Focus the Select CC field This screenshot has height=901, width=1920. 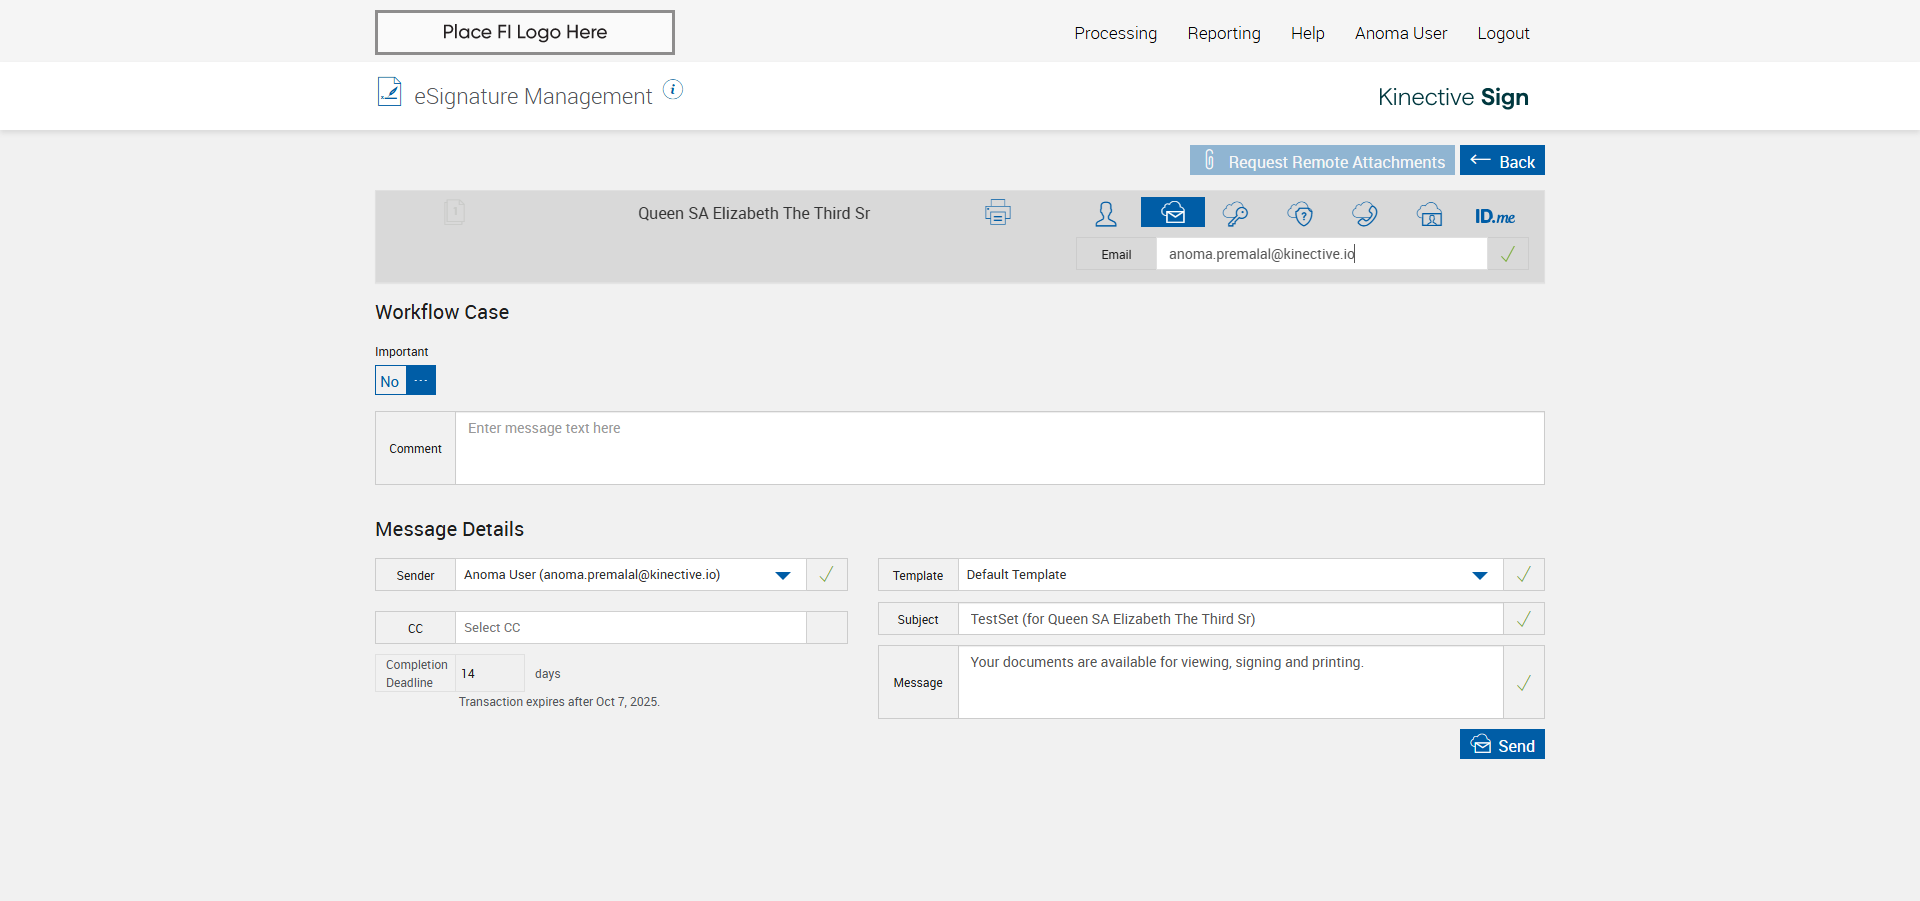631,628
